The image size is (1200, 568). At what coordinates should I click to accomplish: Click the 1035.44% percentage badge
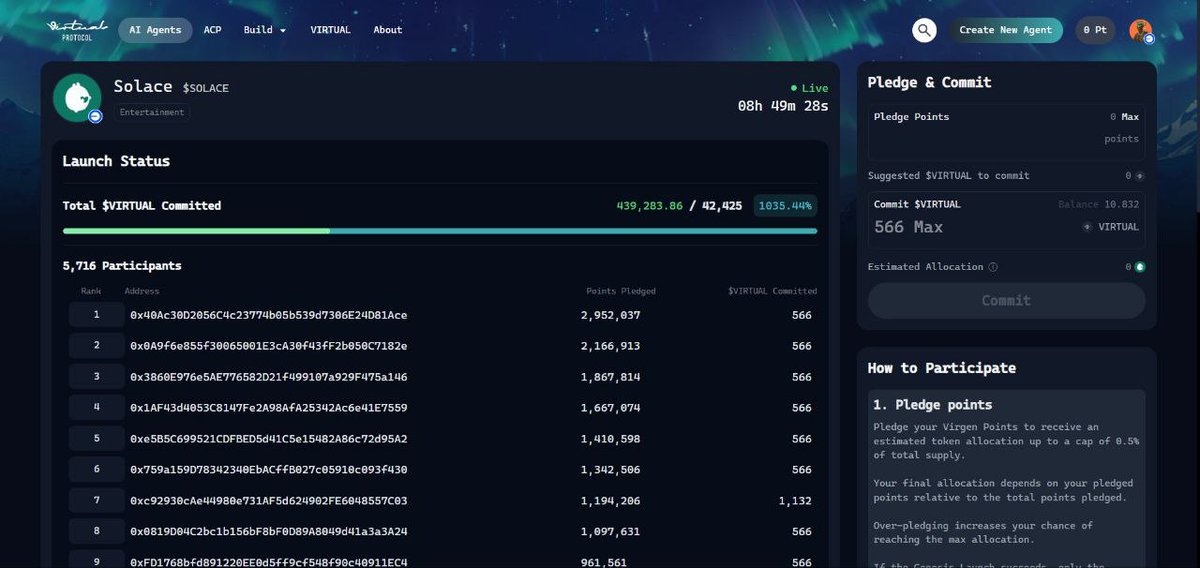click(x=785, y=205)
